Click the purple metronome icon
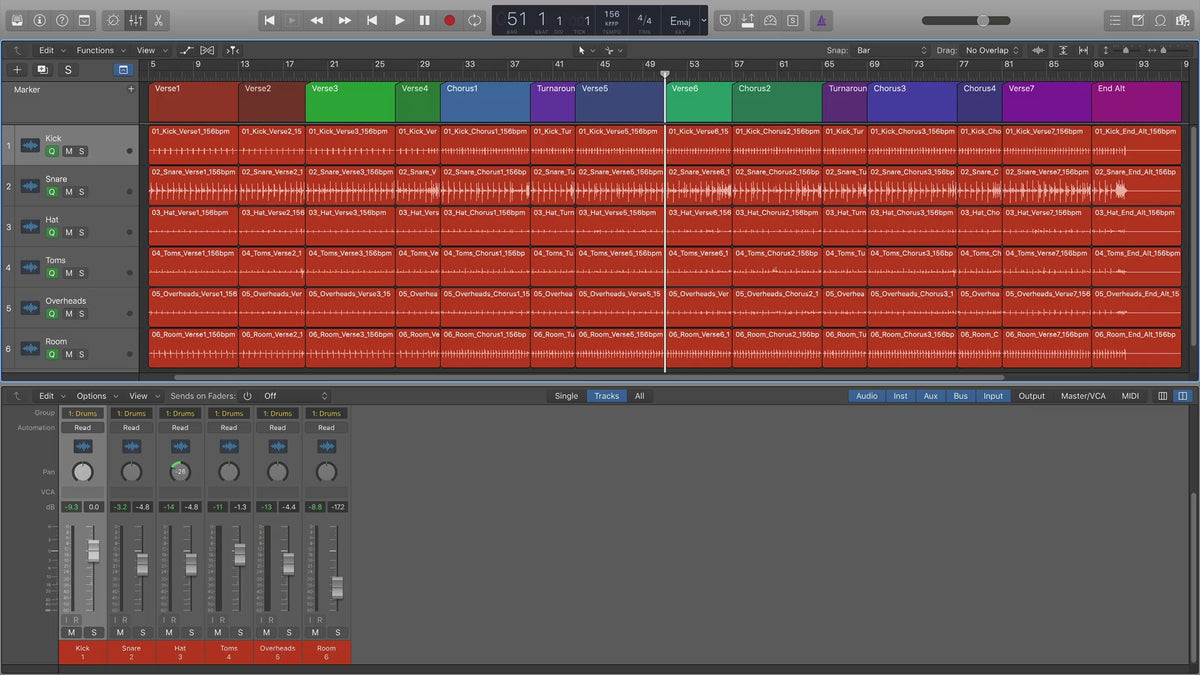The width and height of the screenshot is (1200, 675). pyautogui.click(x=821, y=20)
